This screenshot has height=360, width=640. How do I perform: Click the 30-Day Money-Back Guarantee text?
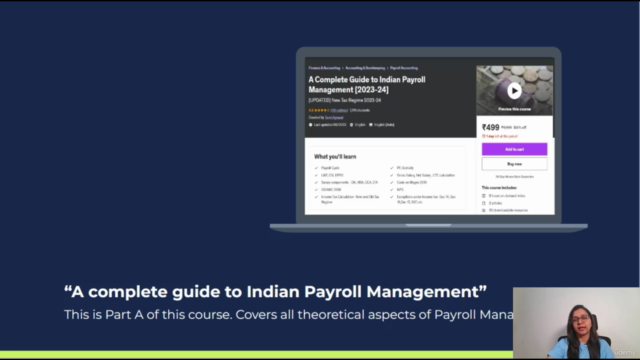click(514, 177)
